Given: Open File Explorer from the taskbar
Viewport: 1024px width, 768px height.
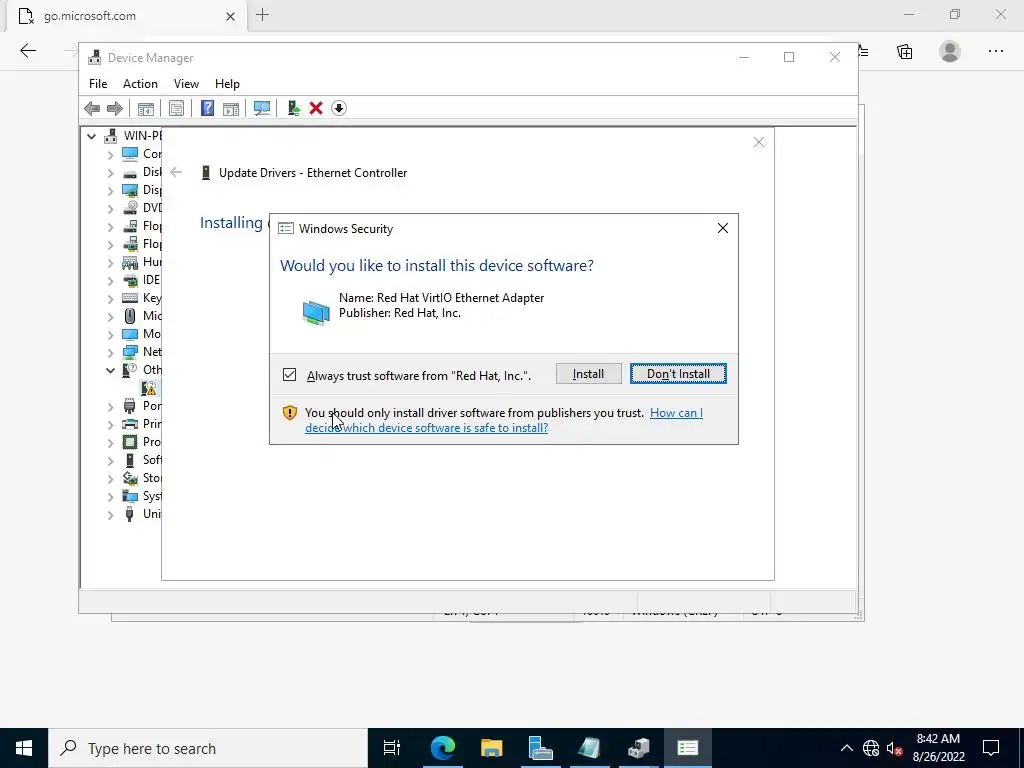Looking at the screenshot, I should (491, 748).
